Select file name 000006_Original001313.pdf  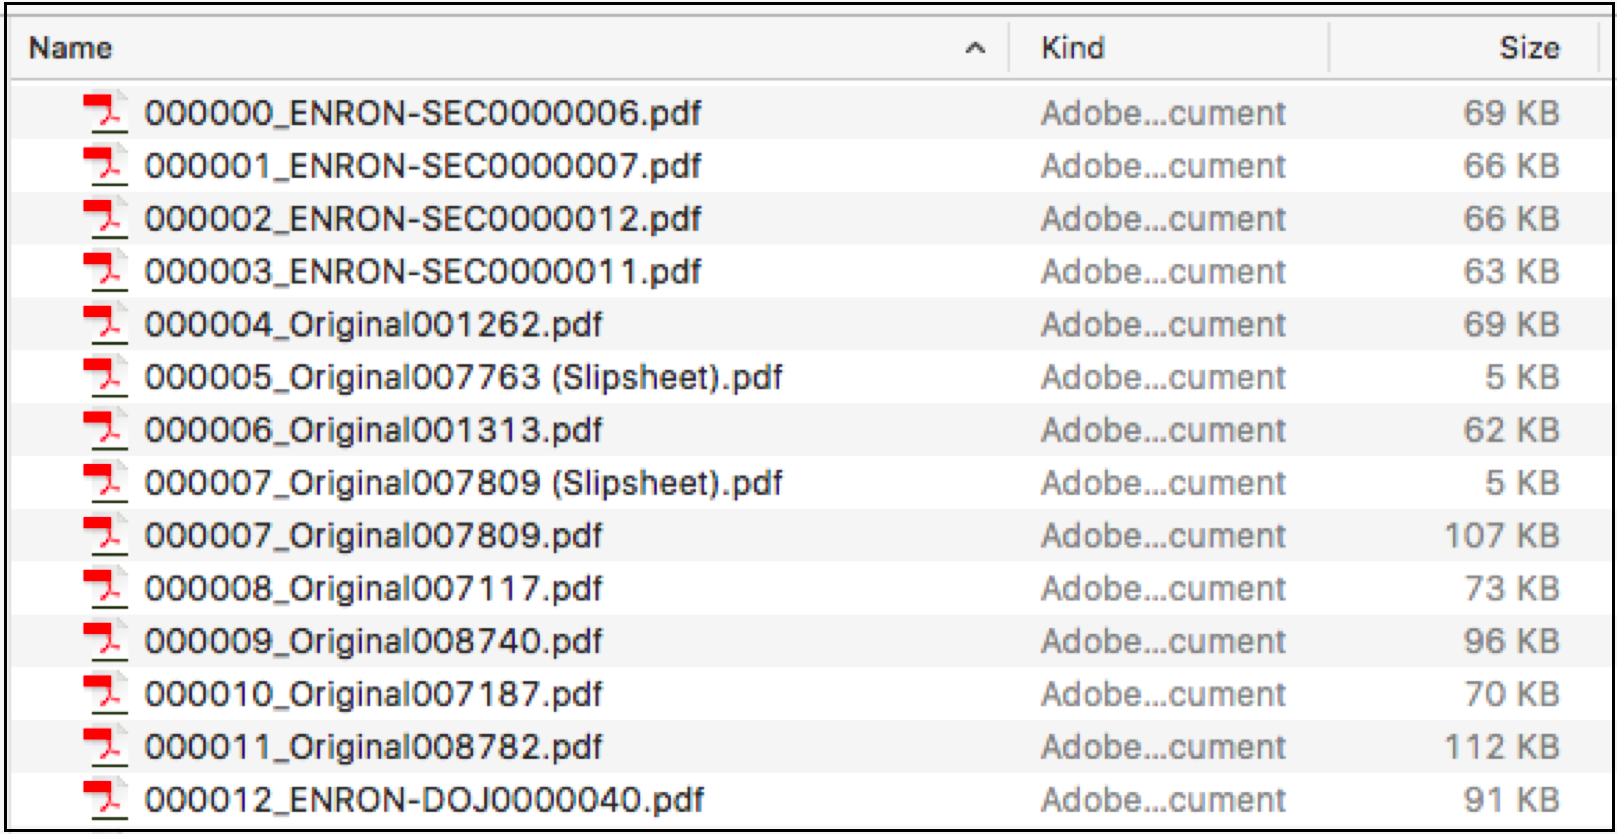(x=374, y=431)
